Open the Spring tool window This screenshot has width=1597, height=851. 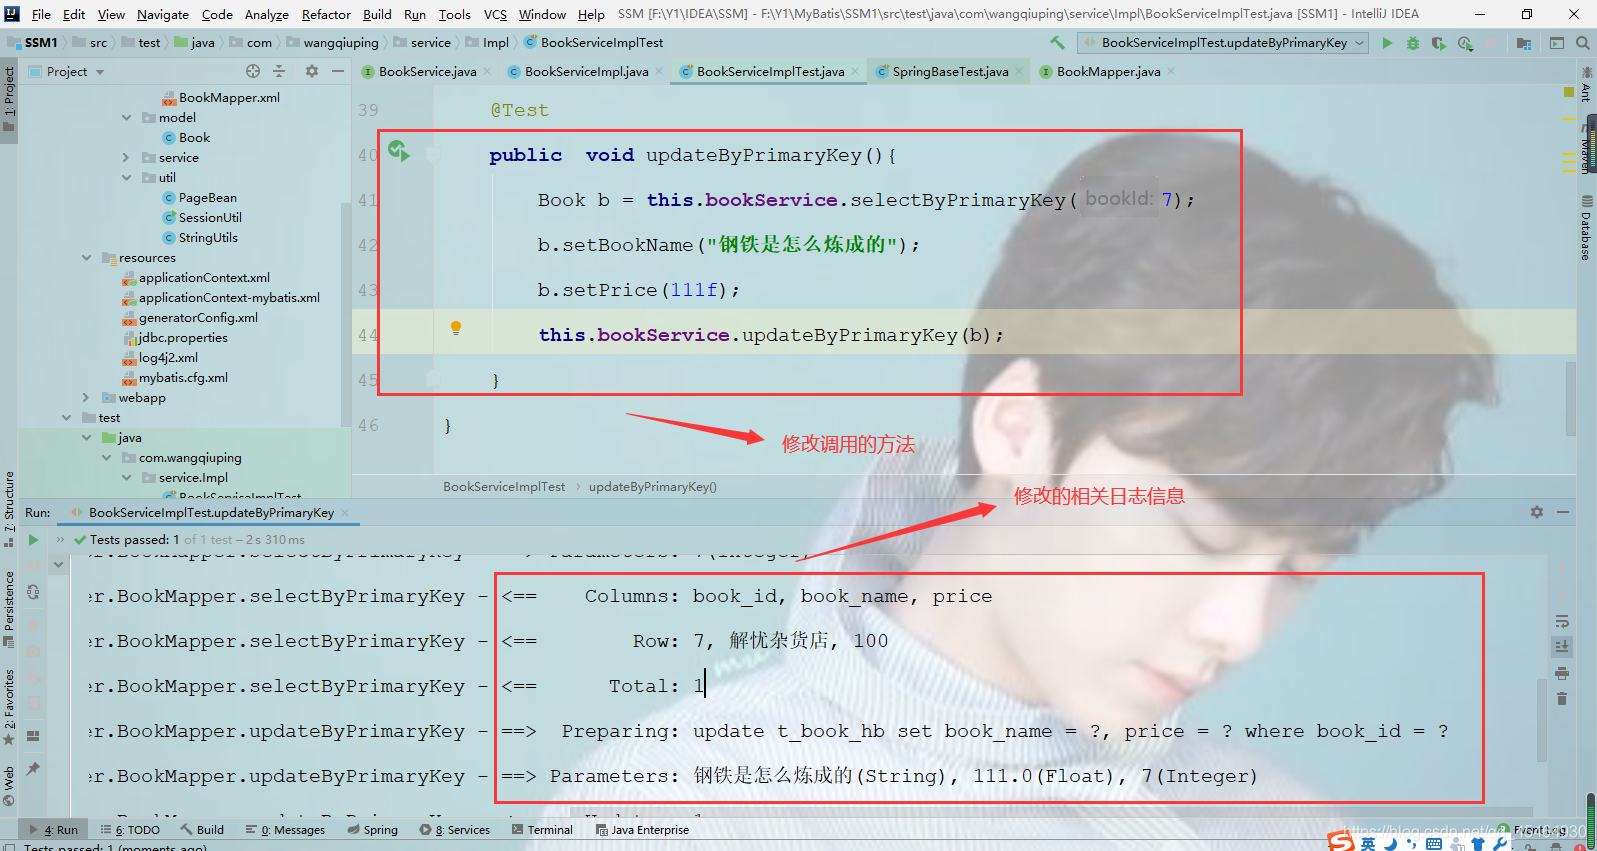(x=372, y=830)
